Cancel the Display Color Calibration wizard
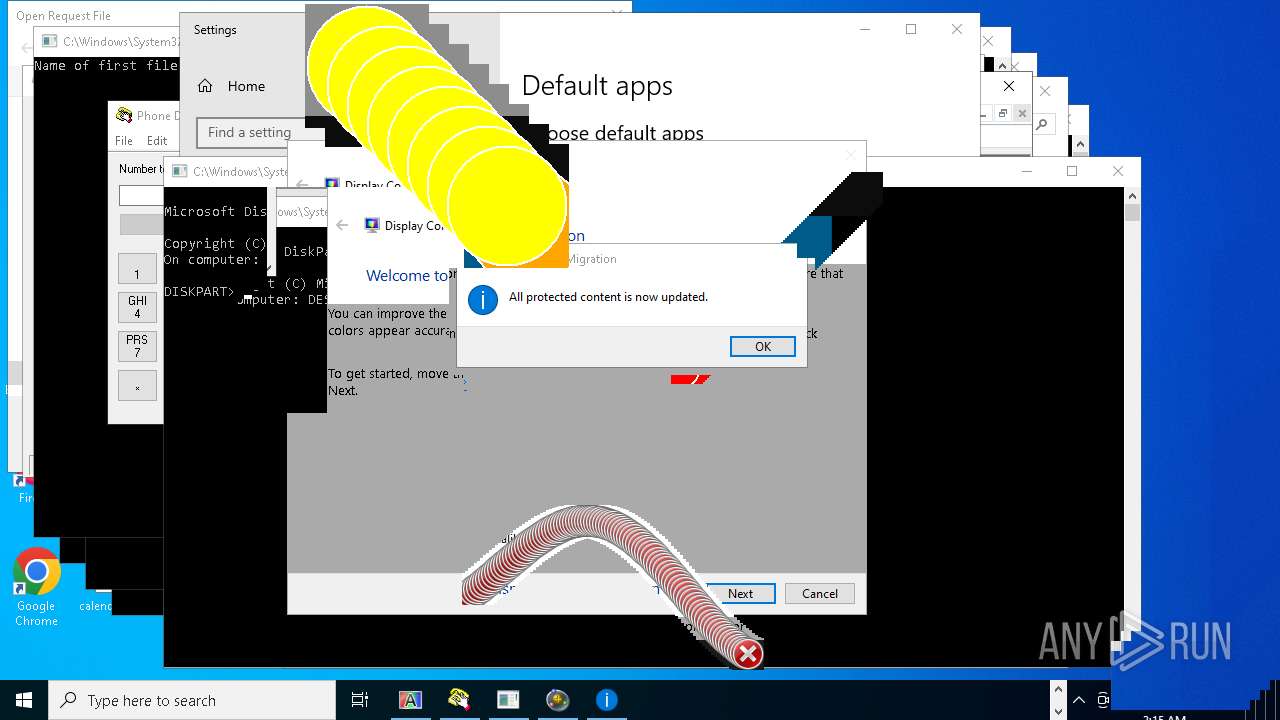 [x=820, y=593]
